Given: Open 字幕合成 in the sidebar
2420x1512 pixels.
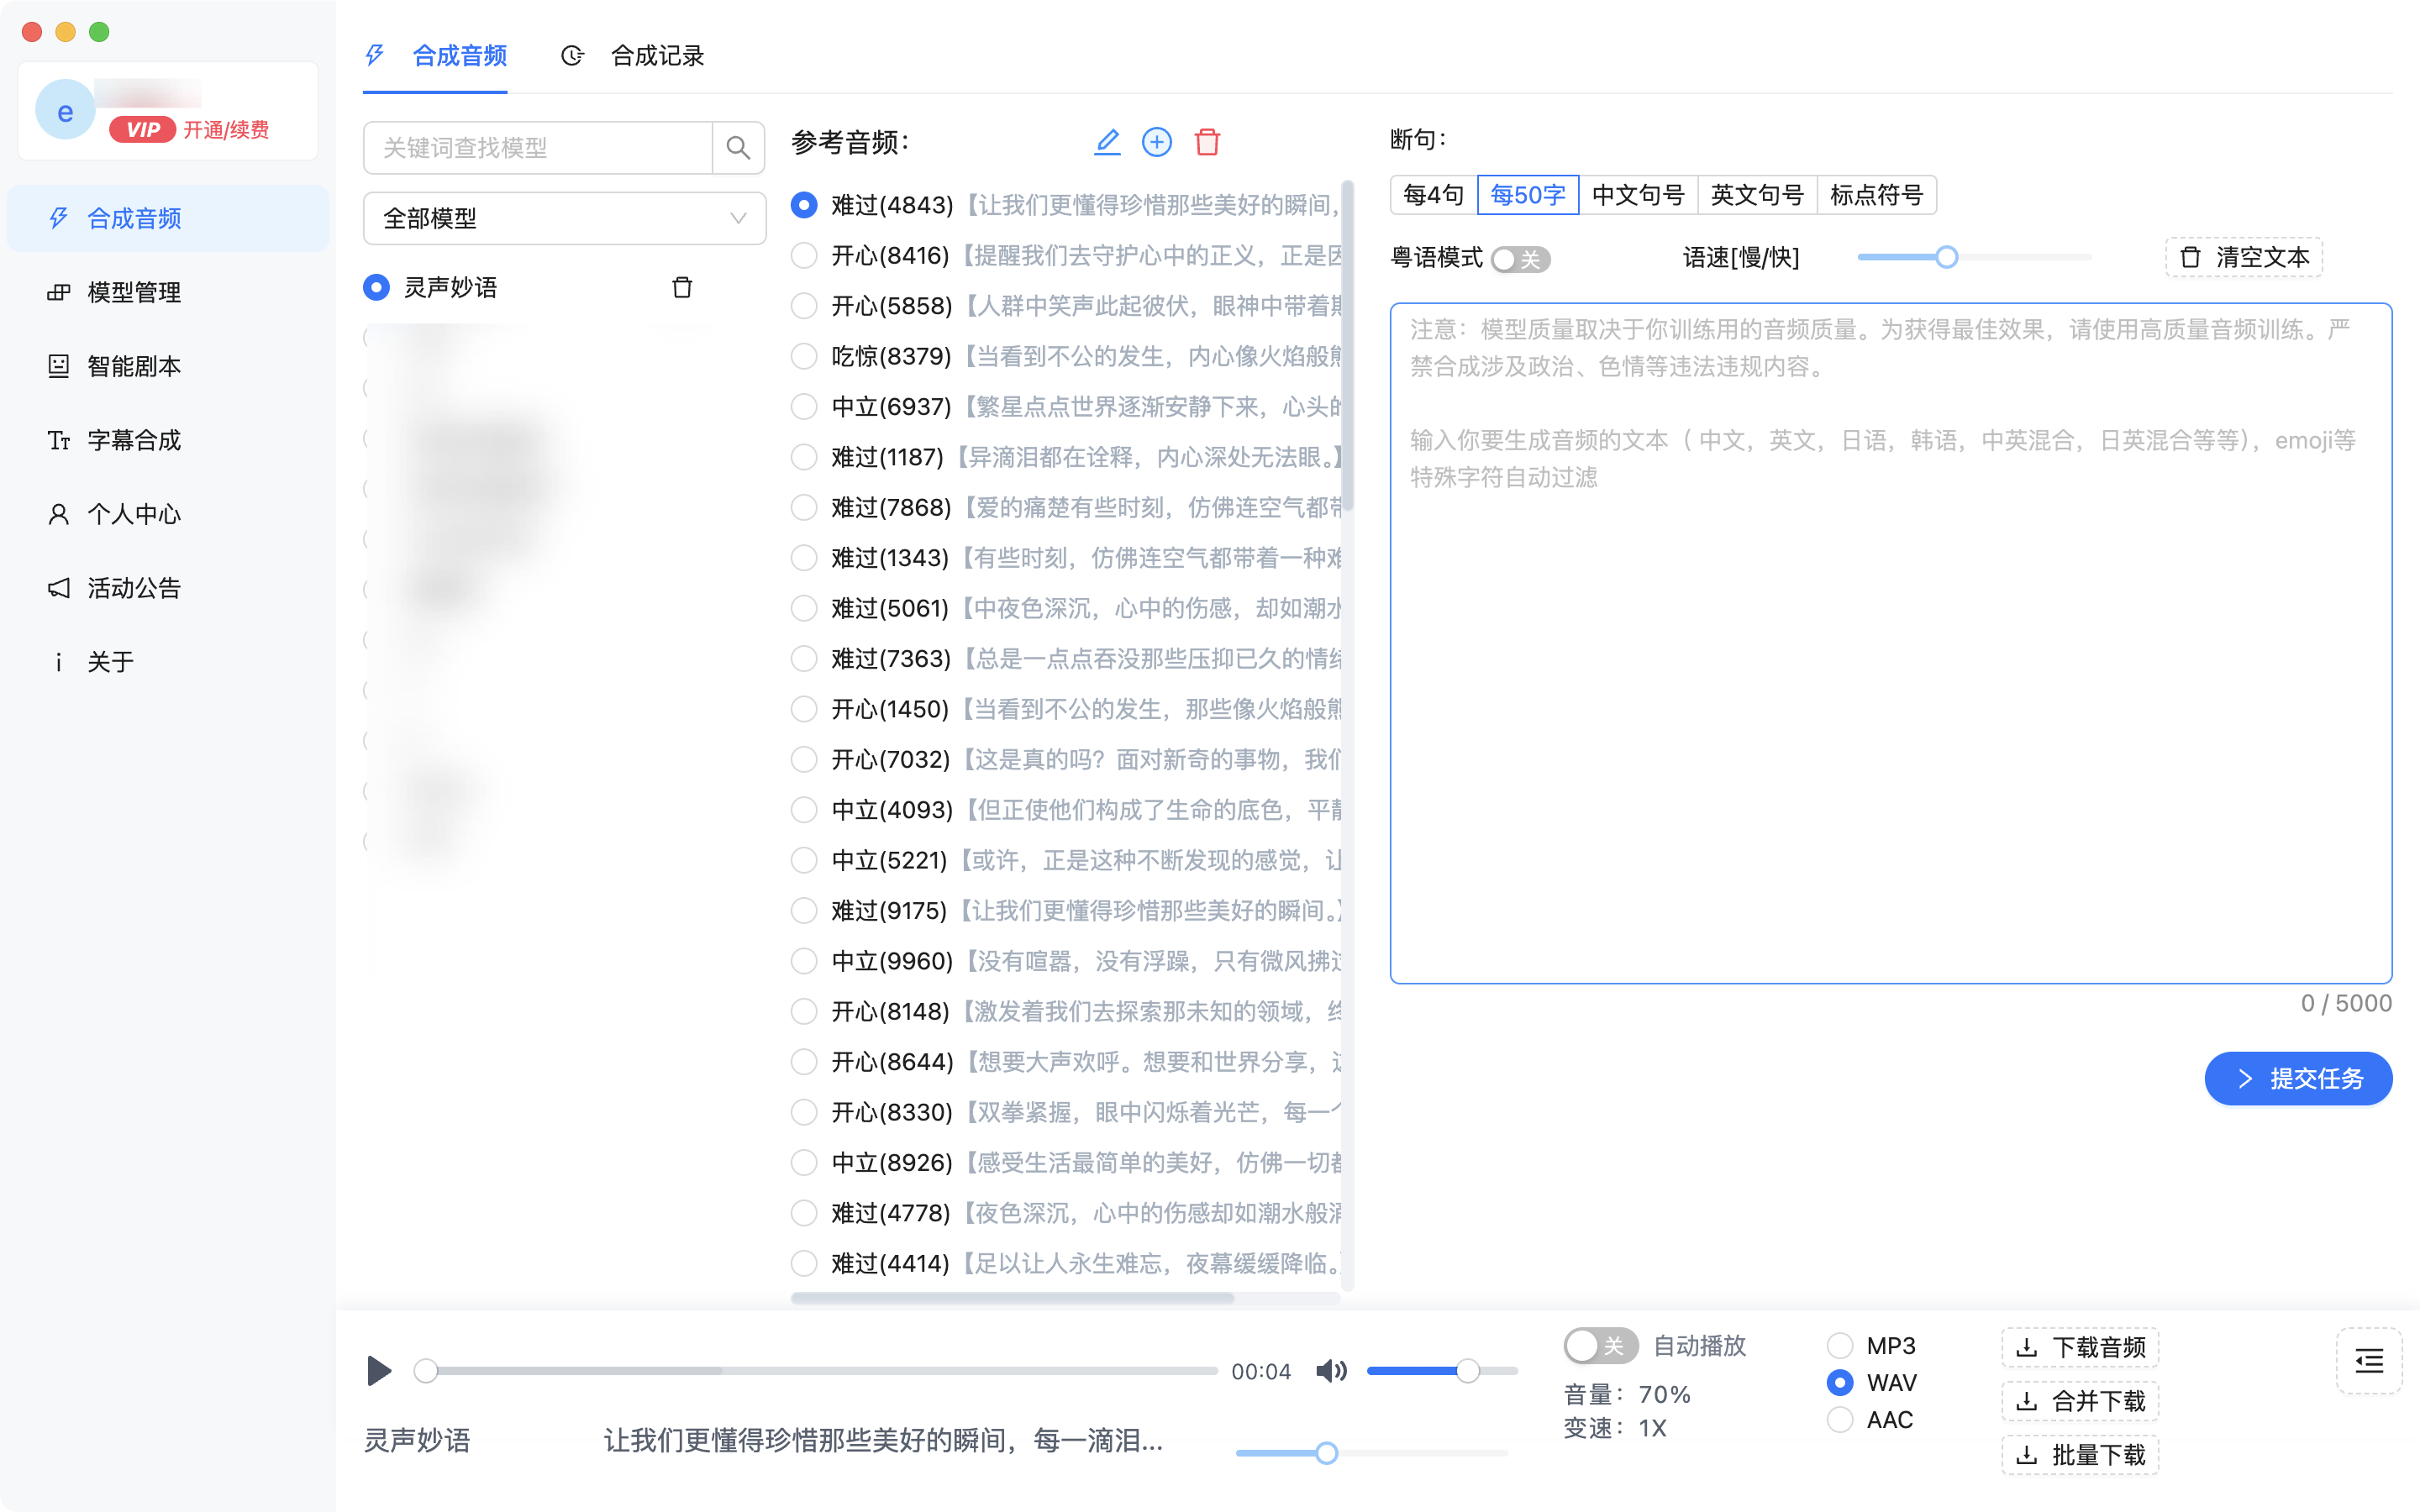Looking at the screenshot, I should click(168, 440).
